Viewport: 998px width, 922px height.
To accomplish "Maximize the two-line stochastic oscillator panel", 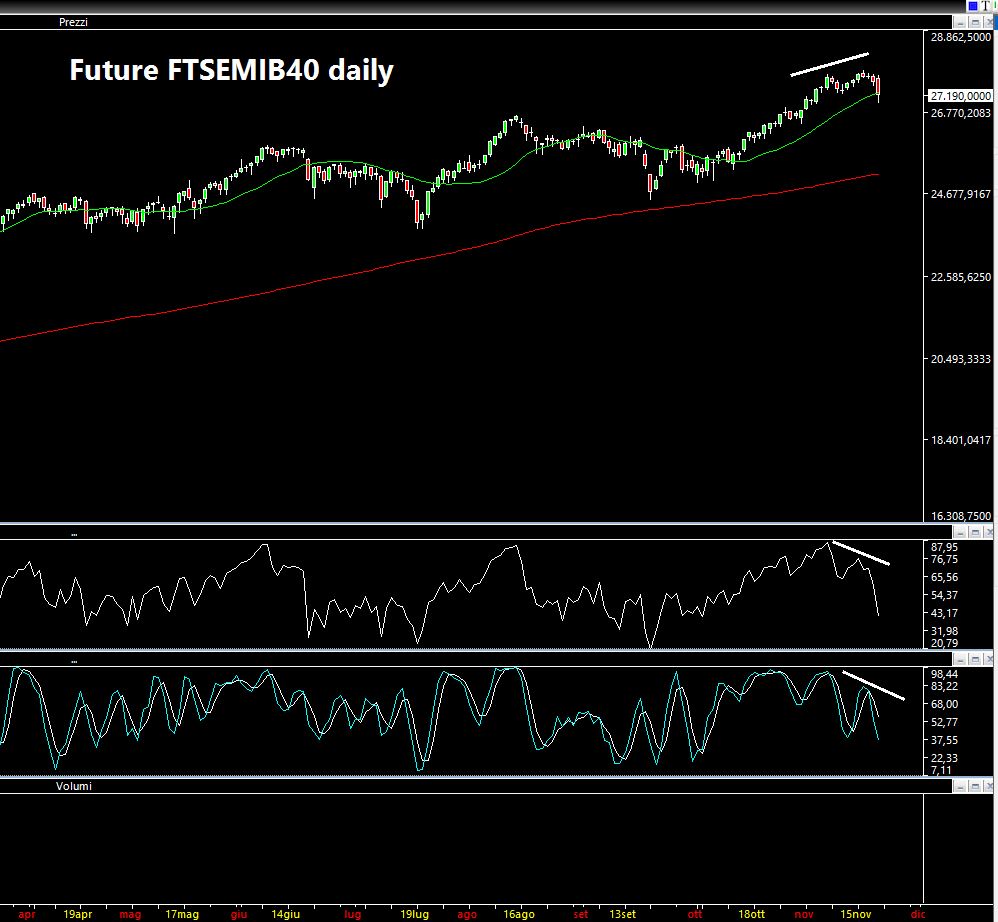I will tap(975, 659).
